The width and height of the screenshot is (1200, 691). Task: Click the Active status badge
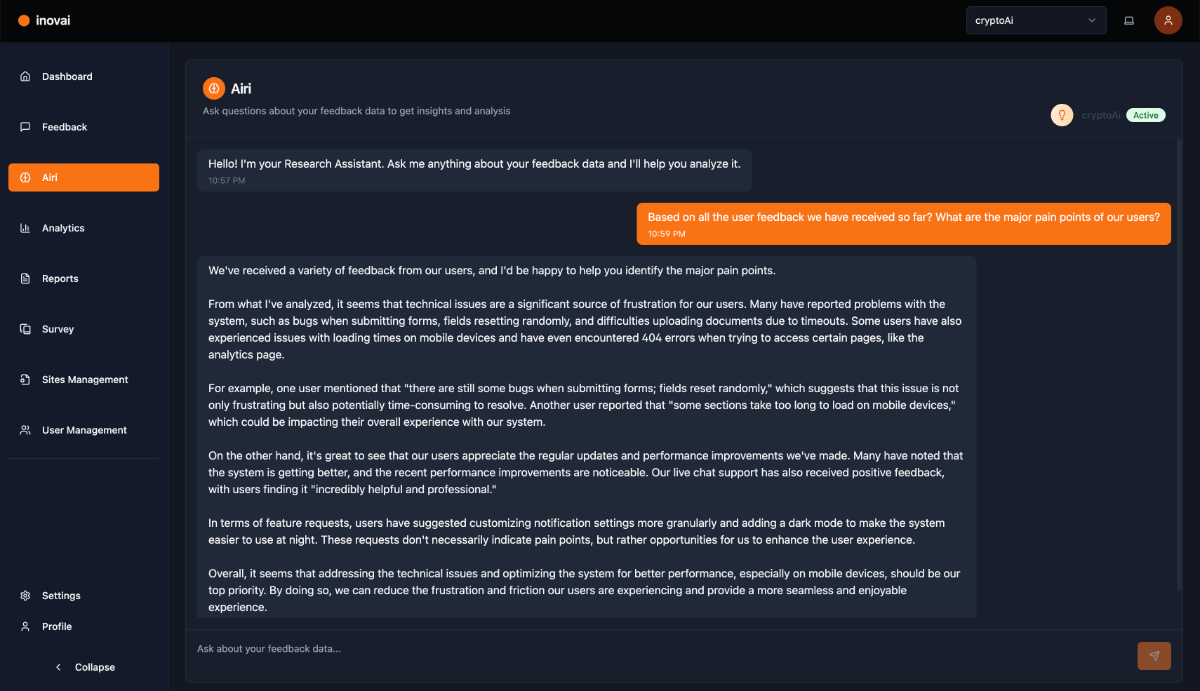(1145, 115)
